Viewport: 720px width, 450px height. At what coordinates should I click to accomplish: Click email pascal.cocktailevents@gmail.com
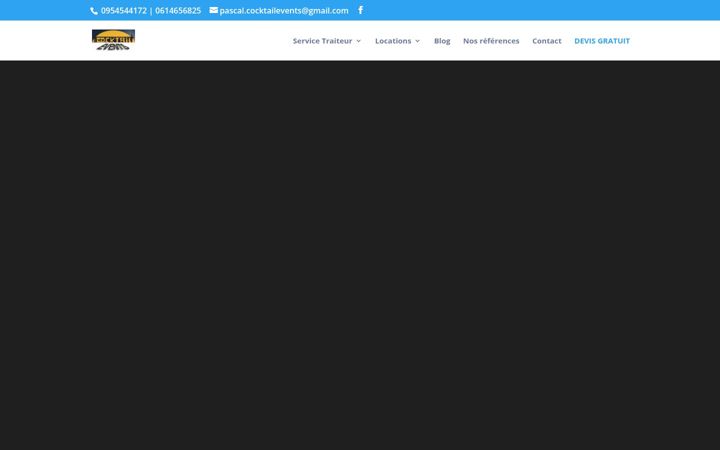coord(284,11)
